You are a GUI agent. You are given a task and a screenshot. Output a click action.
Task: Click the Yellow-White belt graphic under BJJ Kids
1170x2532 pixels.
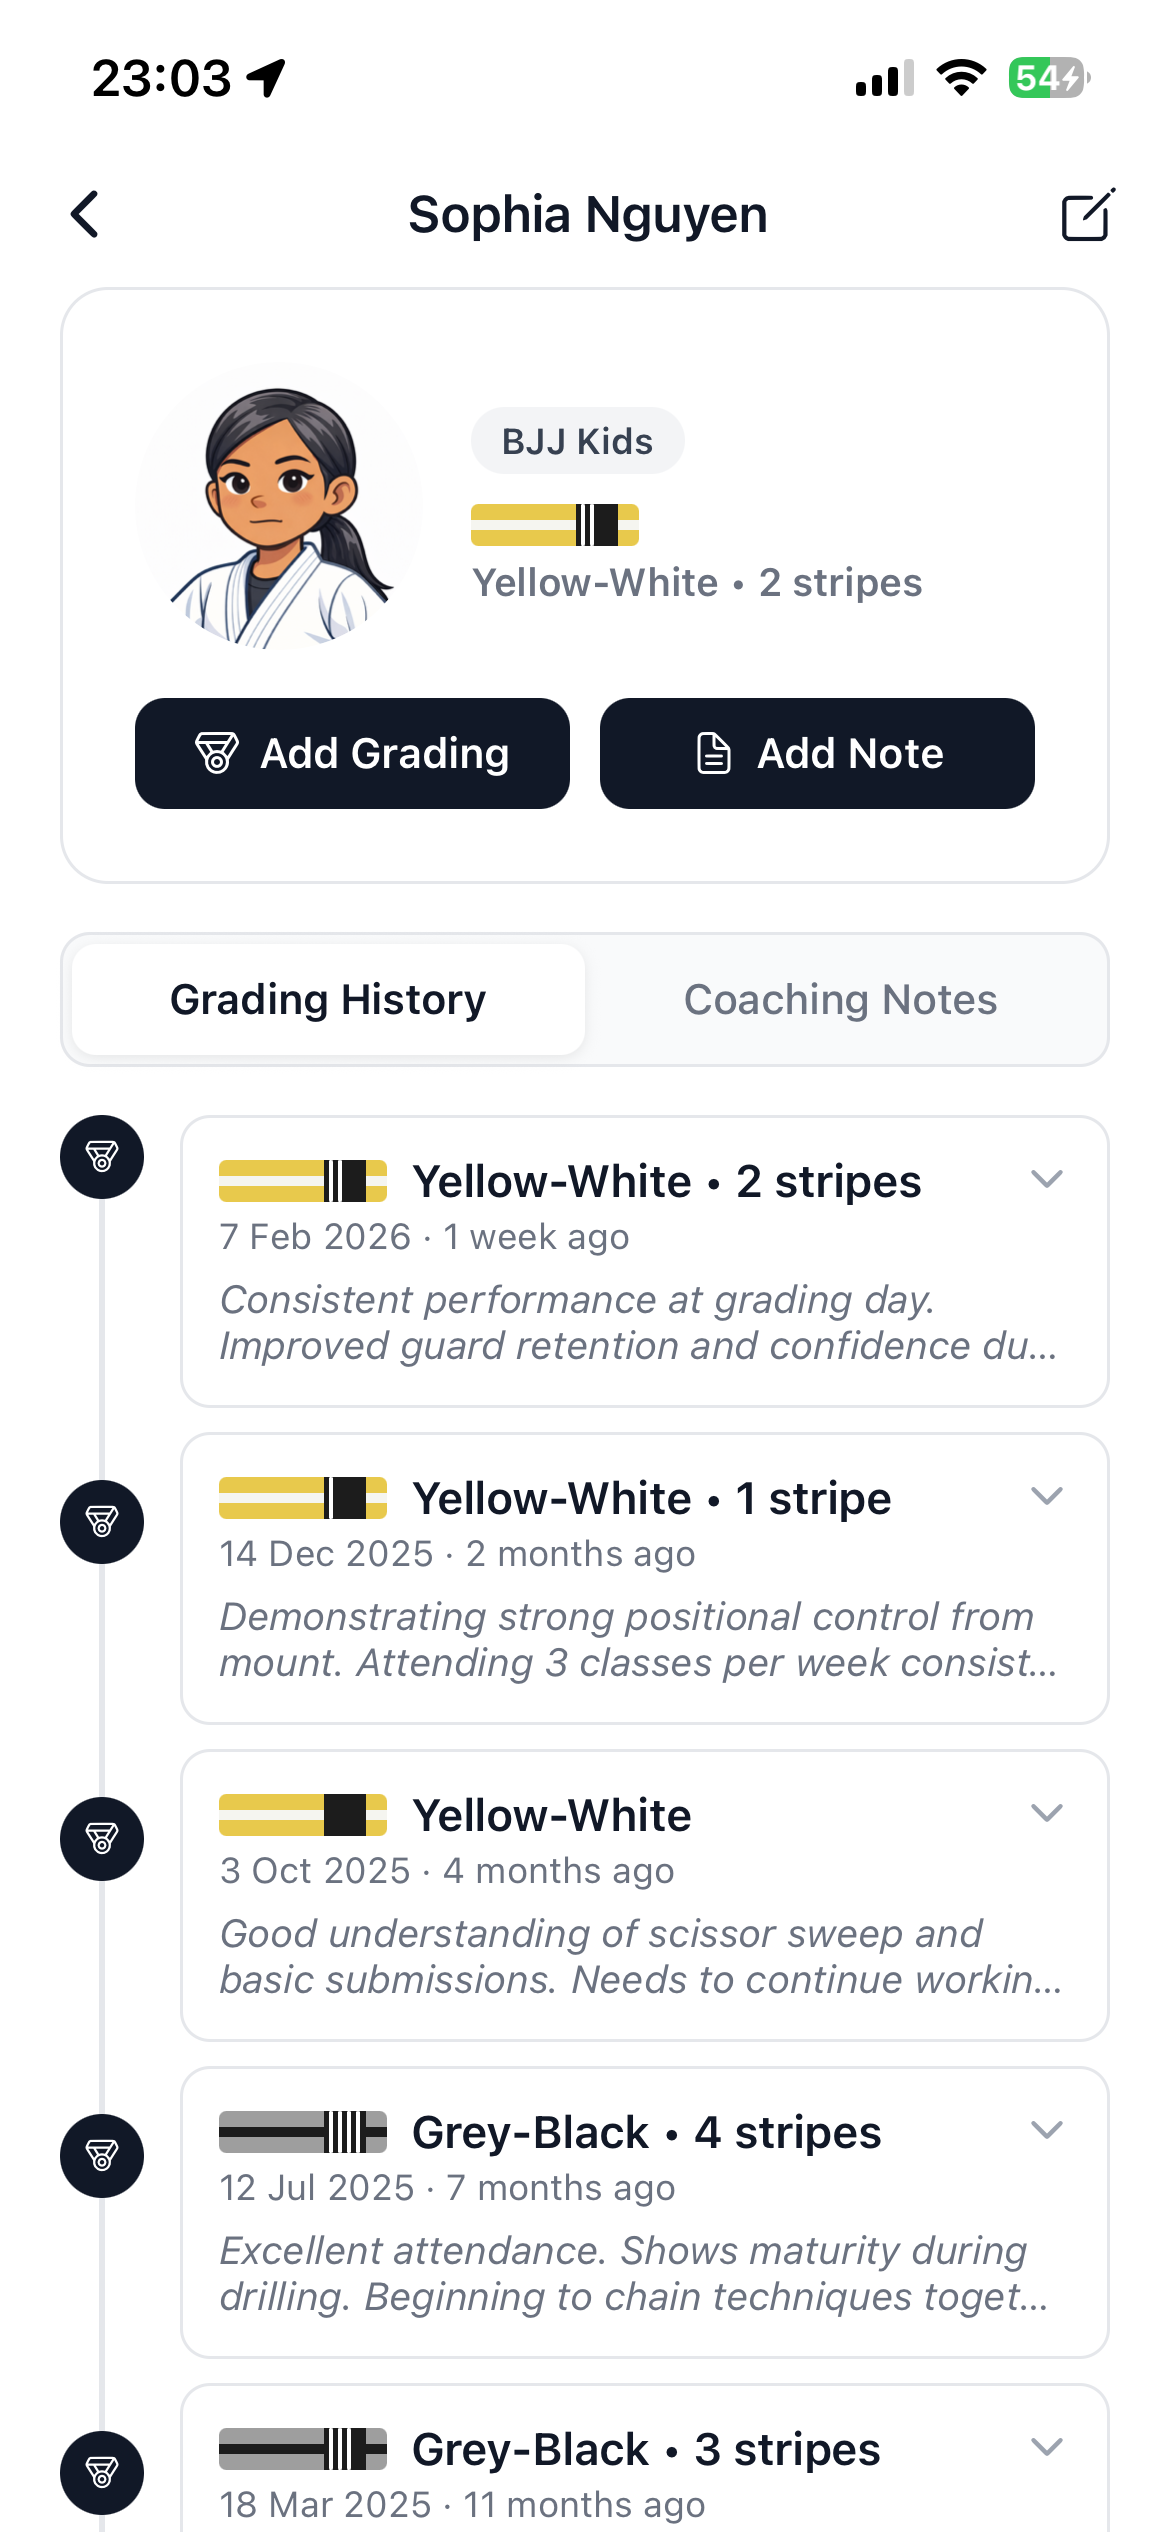[x=554, y=524]
